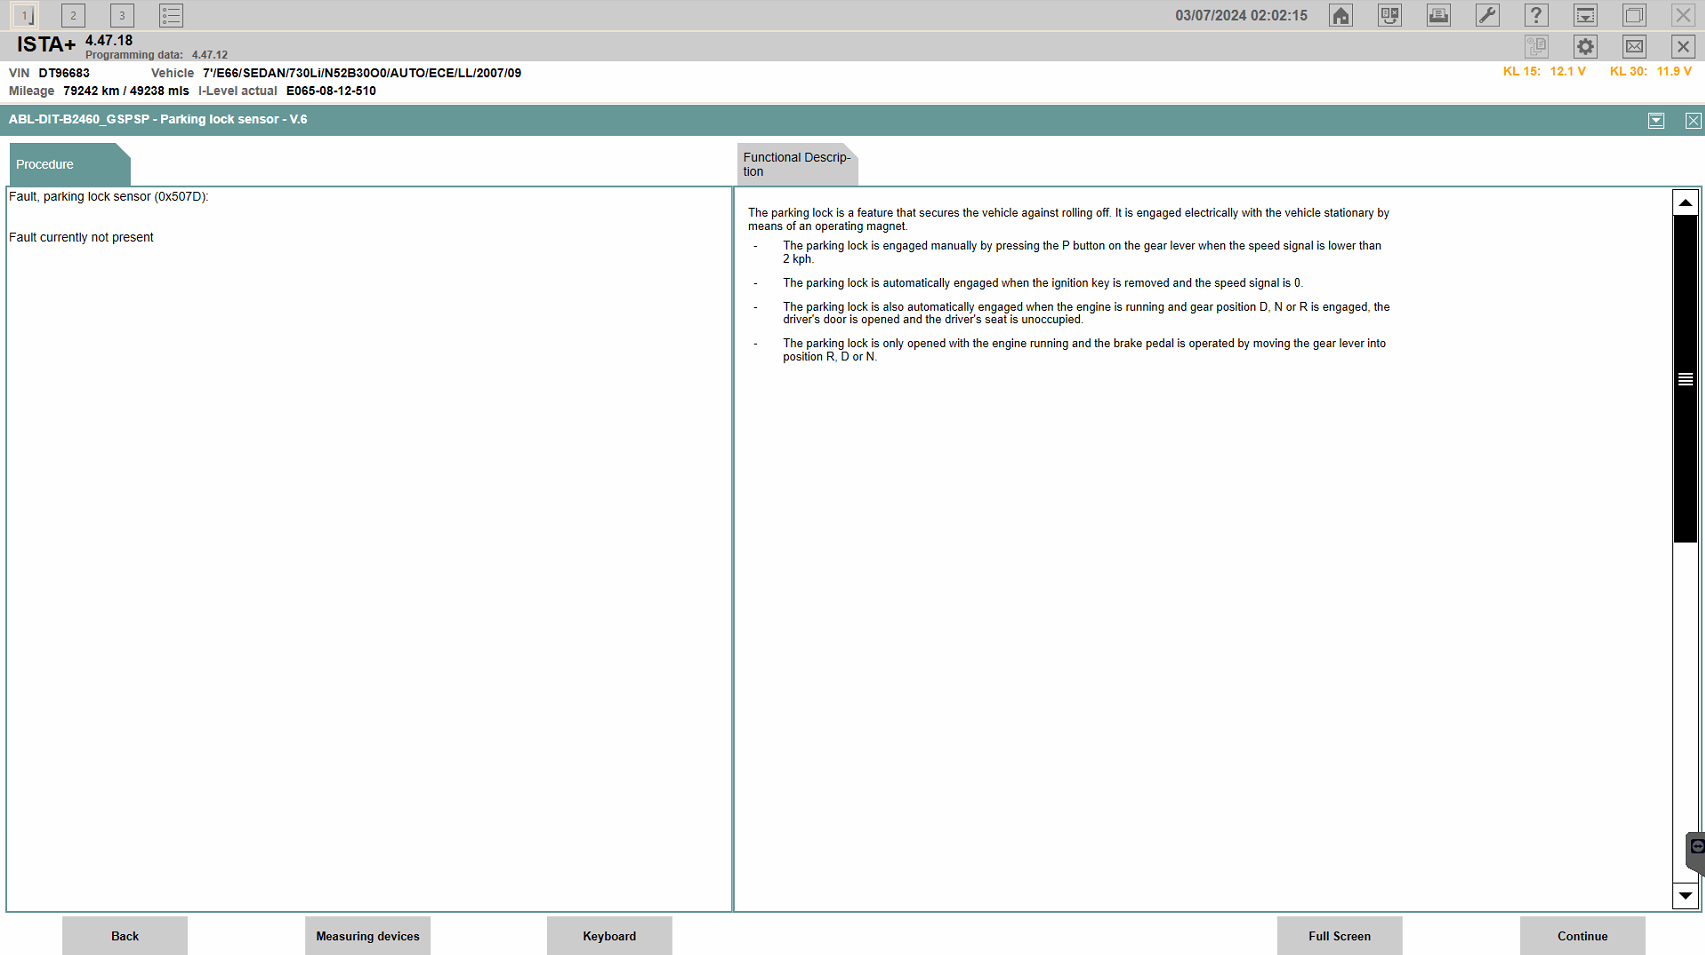Click the operation copy documents icon
Image resolution: width=1705 pixels, height=955 pixels.
click(x=1537, y=46)
